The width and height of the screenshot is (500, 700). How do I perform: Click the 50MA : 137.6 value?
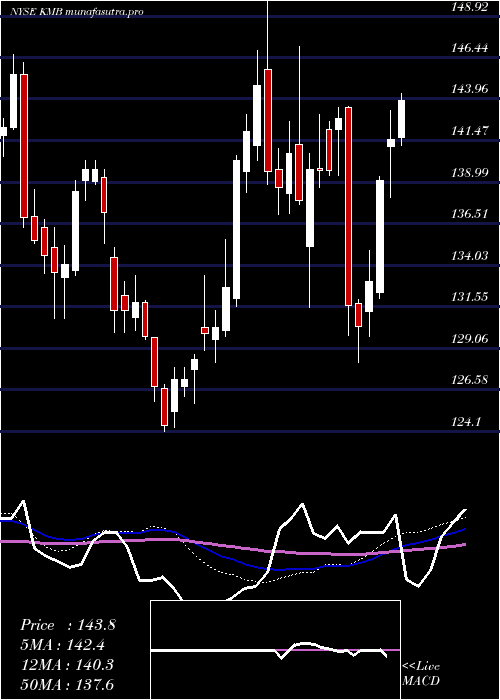(x=68, y=685)
